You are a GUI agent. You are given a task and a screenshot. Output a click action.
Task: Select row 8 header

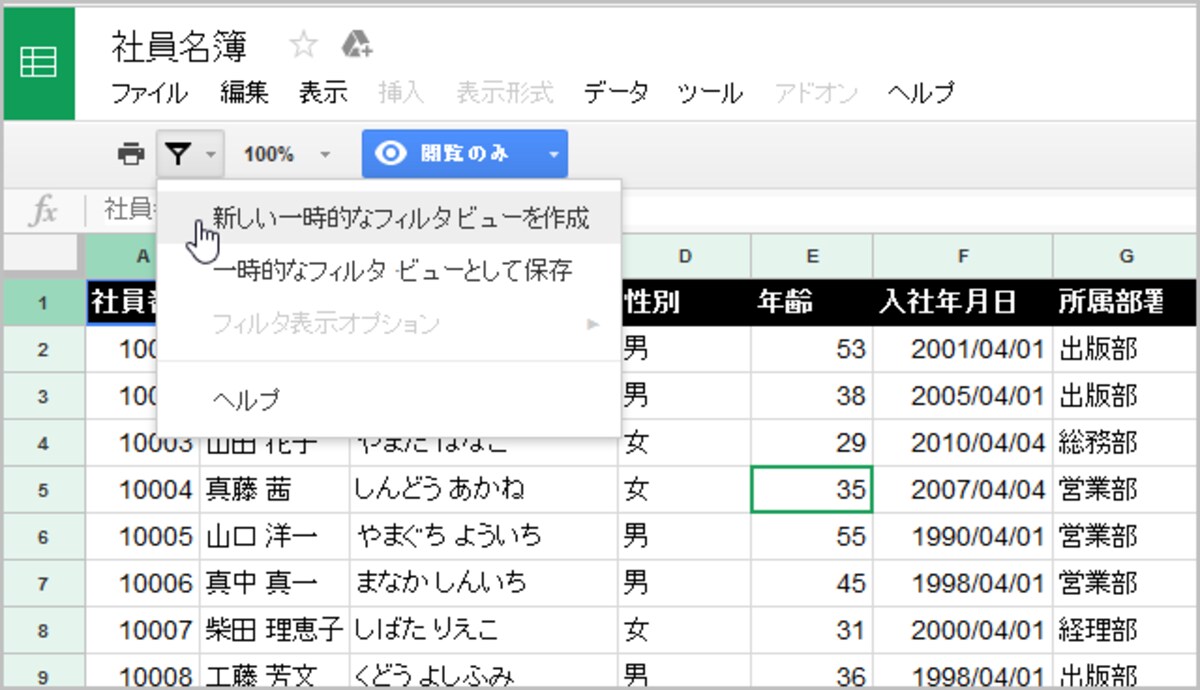pyautogui.click(x=43, y=630)
